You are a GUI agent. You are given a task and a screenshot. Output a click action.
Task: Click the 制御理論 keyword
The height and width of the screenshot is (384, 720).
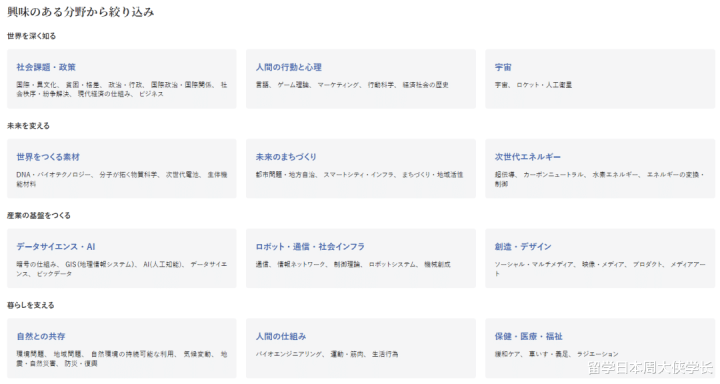[347, 264]
